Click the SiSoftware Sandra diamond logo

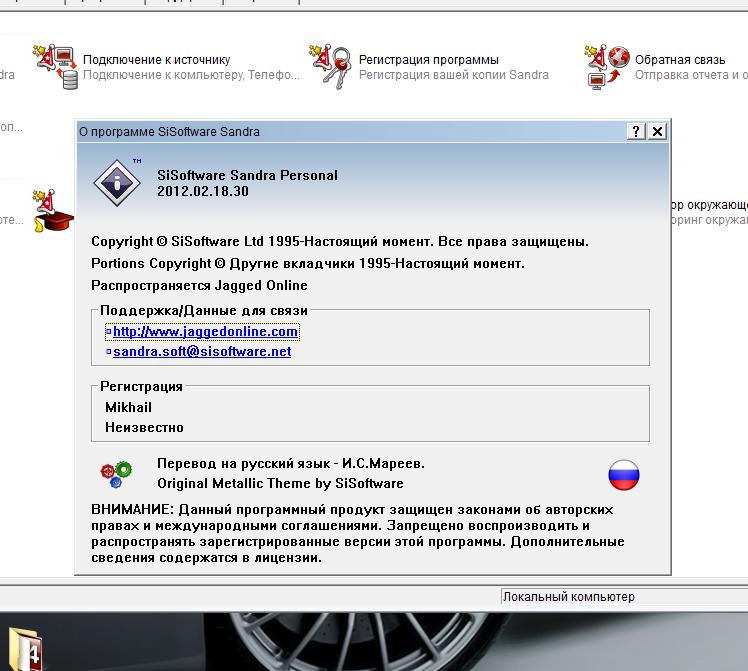[x=117, y=183]
